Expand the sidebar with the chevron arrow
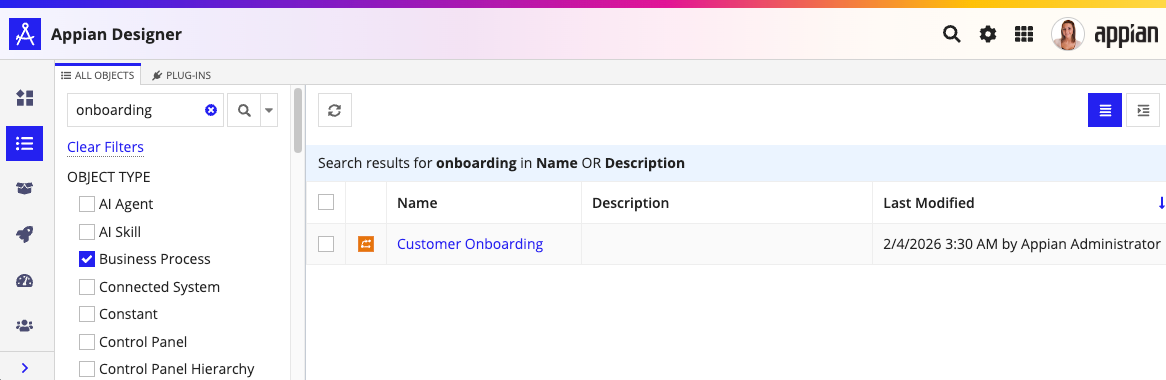 [25, 367]
